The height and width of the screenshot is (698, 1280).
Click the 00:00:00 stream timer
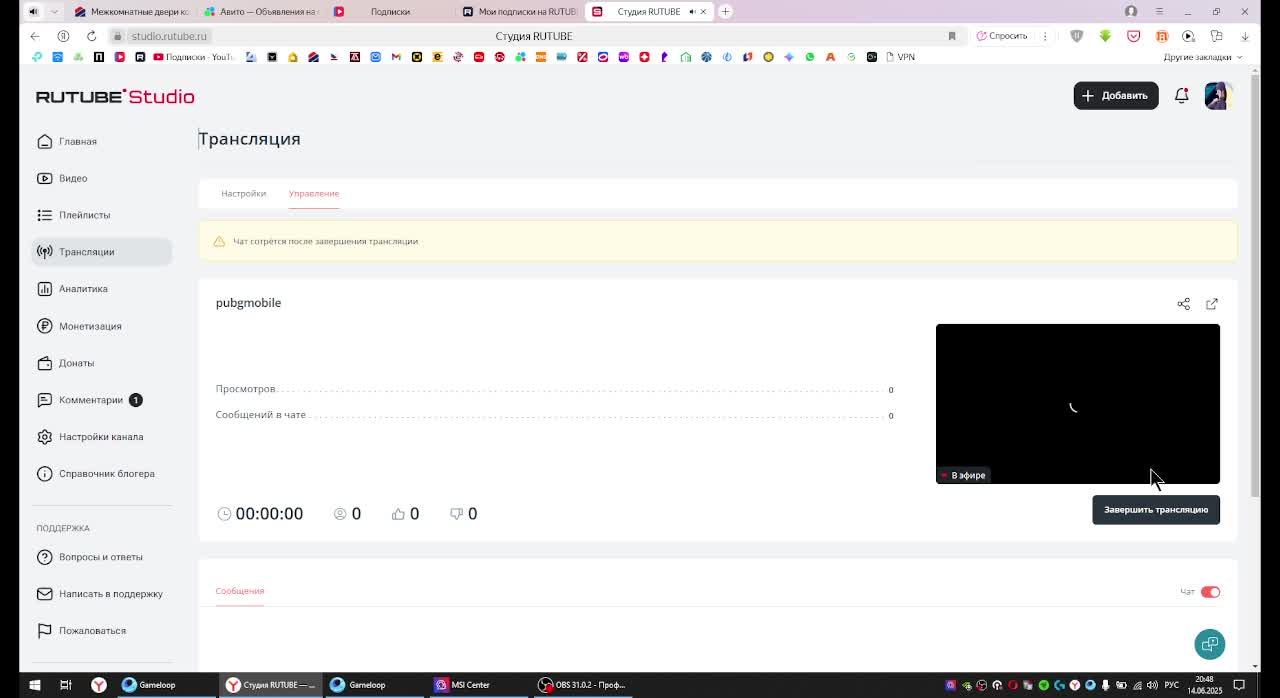269,514
